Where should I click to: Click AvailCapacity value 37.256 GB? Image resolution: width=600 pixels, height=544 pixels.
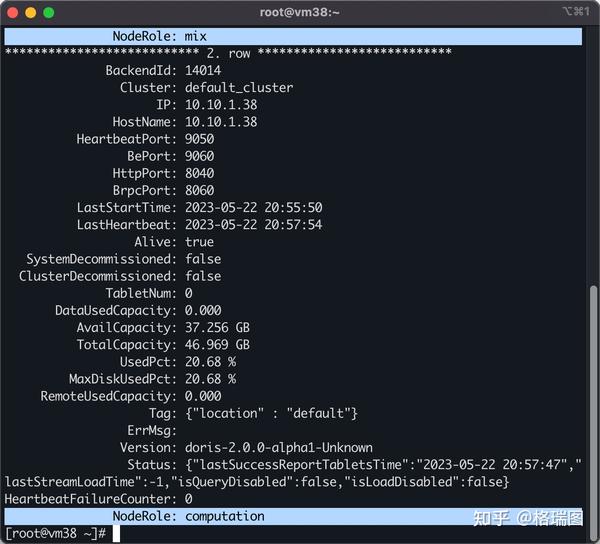217,327
